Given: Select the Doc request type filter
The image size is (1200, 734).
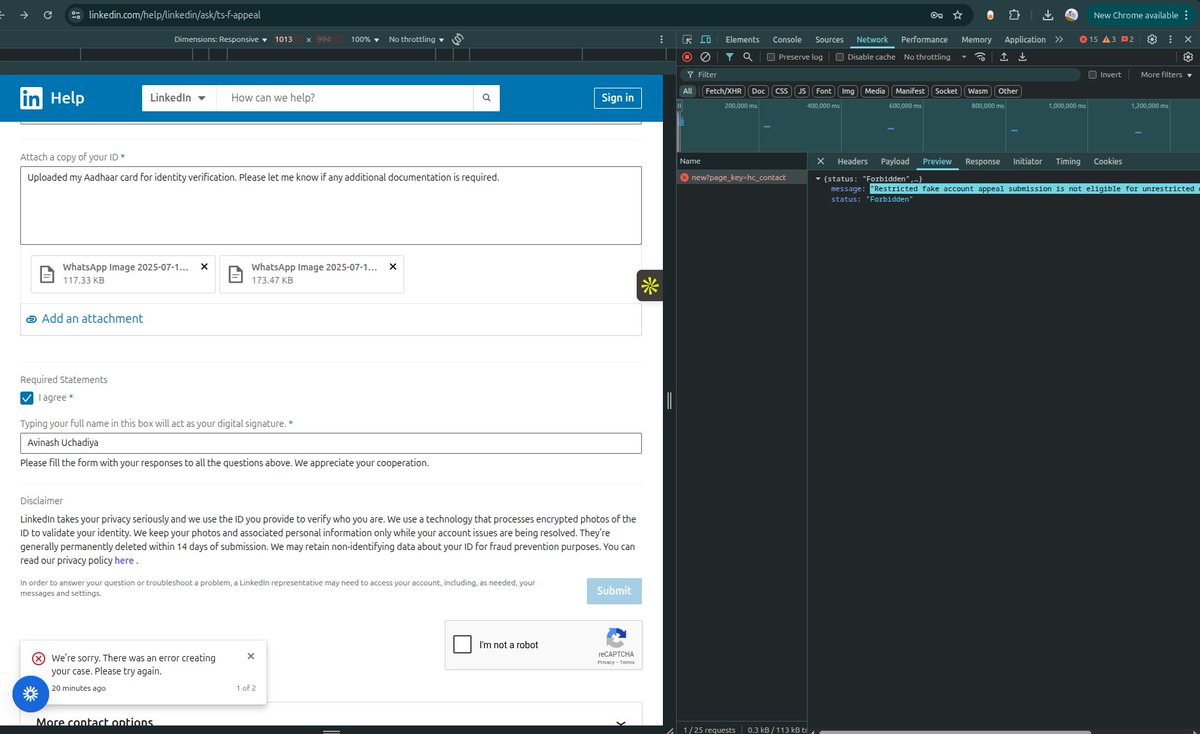Looking at the screenshot, I should 758,91.
